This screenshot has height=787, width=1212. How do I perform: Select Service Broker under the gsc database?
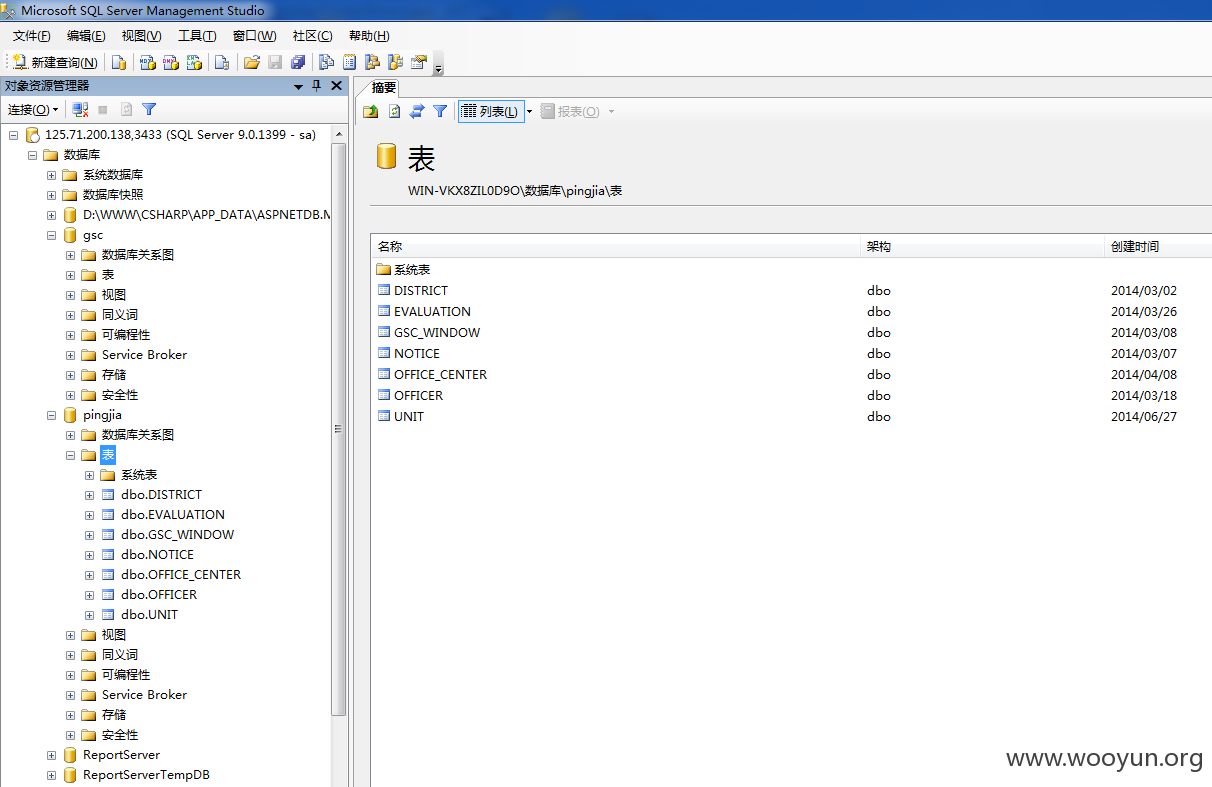(144, 355)
